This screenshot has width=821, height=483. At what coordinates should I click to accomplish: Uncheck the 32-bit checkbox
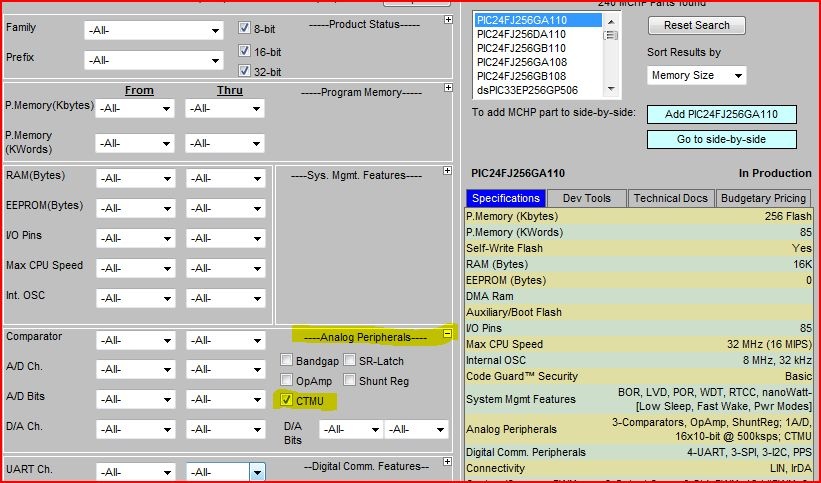coord(244,70)
